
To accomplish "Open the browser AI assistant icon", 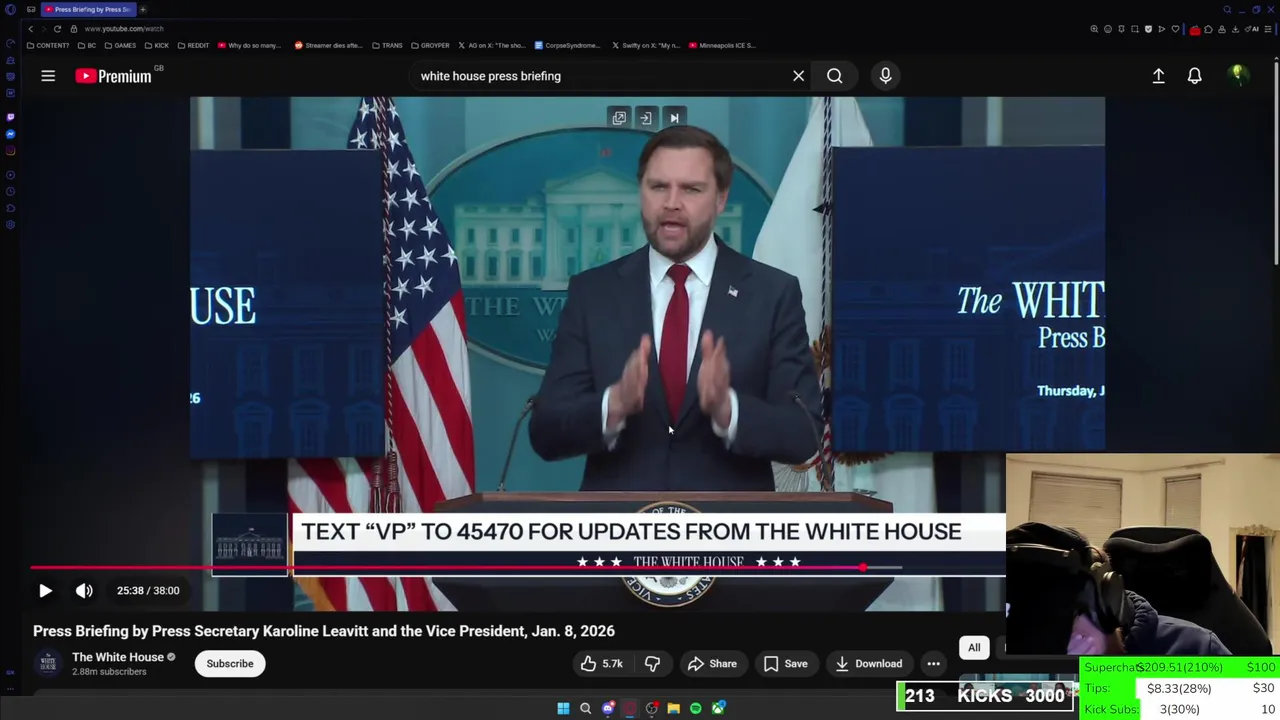I will pyautogui.click(x=1252, y=29).
